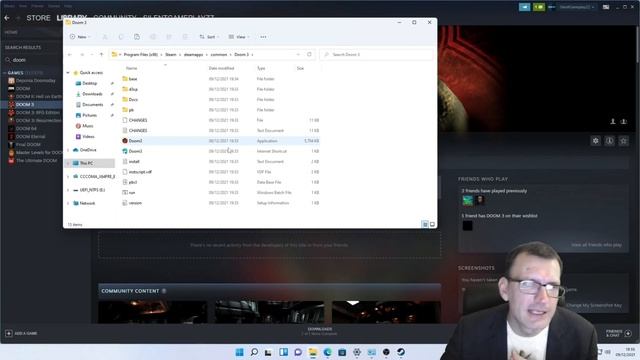The height and width of the screenshot is (360, 640).
Task: Add DOOM 3 to favorites star icon
Action: [623, 141]
